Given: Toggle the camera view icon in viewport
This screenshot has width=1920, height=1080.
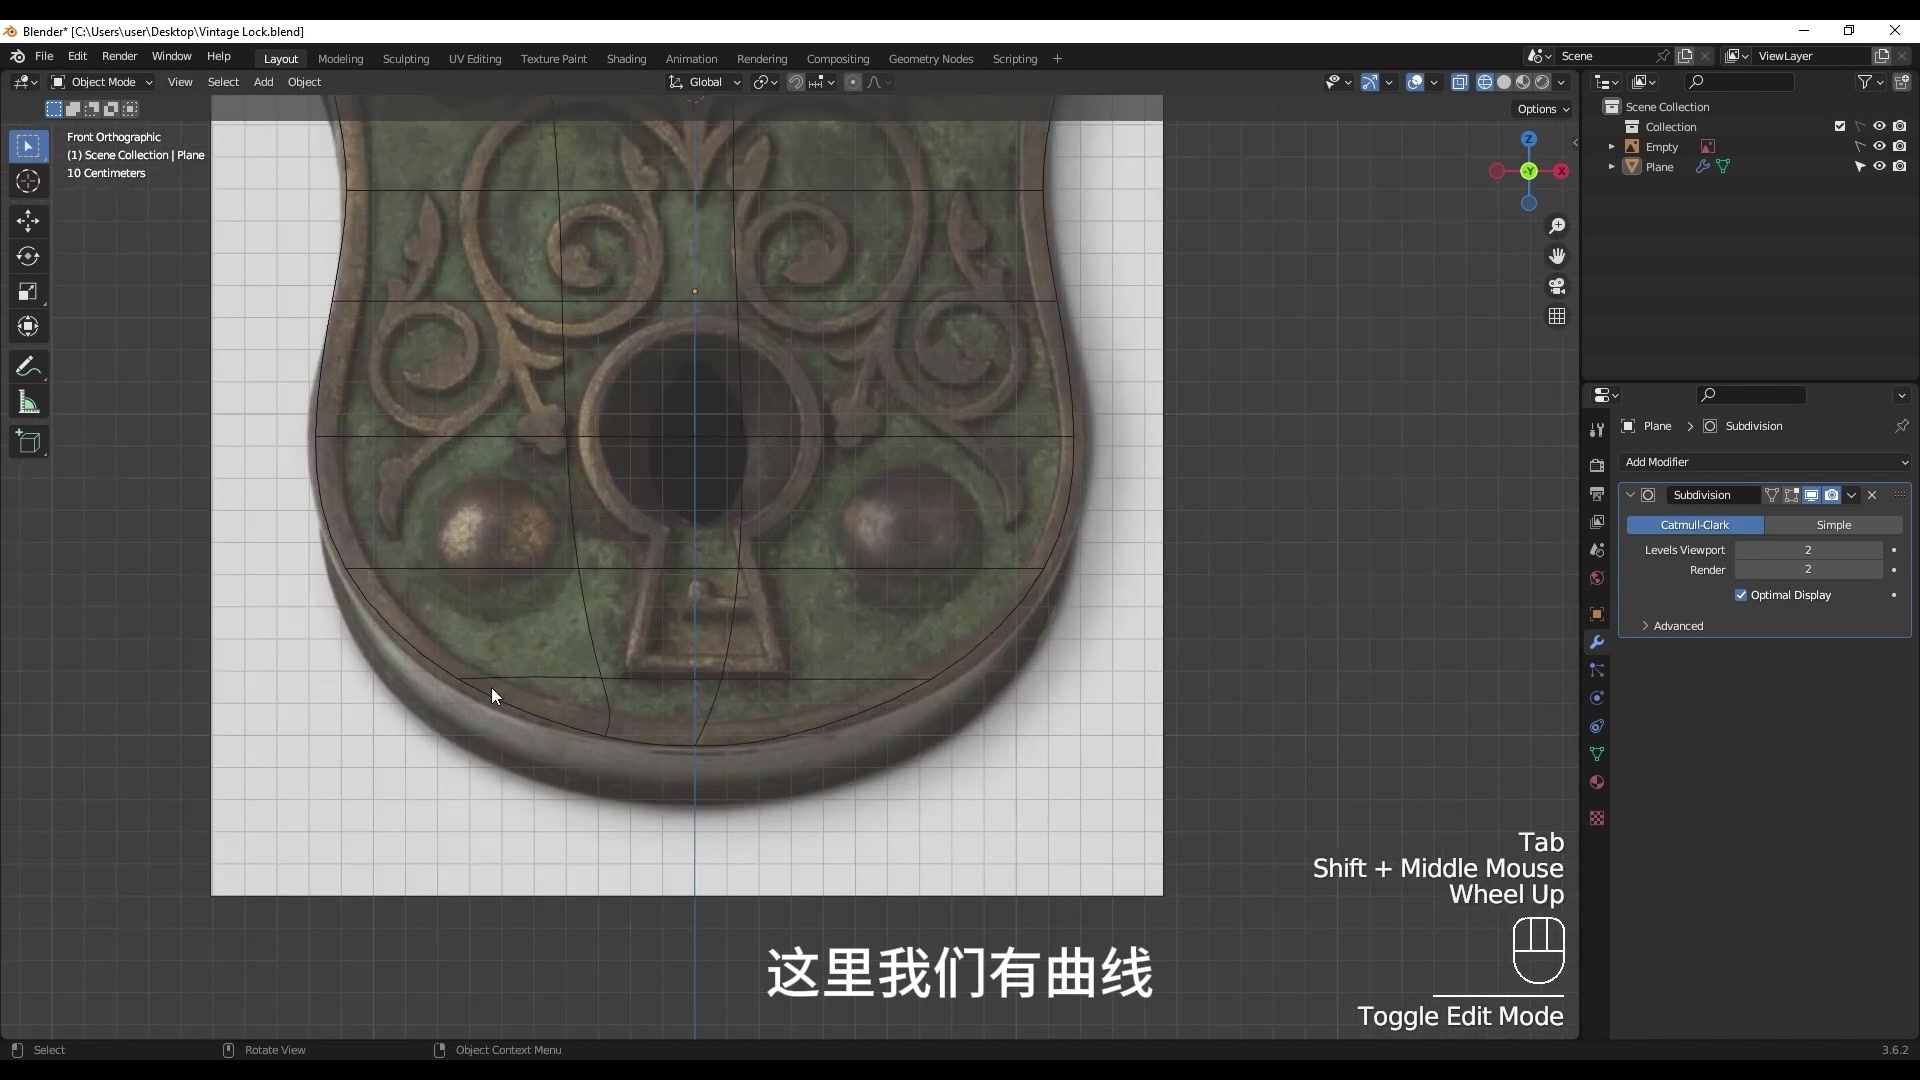Looking at the screenshot, I should tap(1558, 286).
